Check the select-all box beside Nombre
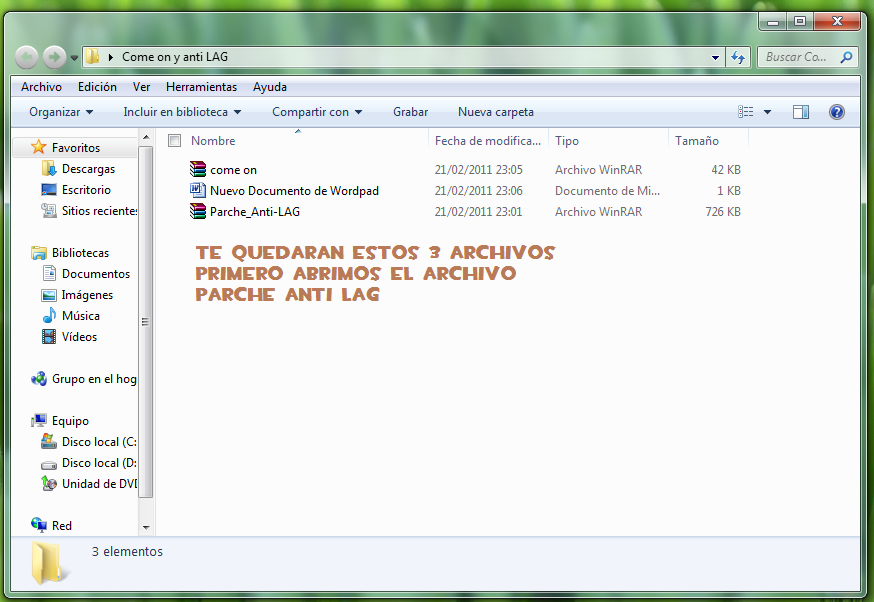 [x=175, y=141]
